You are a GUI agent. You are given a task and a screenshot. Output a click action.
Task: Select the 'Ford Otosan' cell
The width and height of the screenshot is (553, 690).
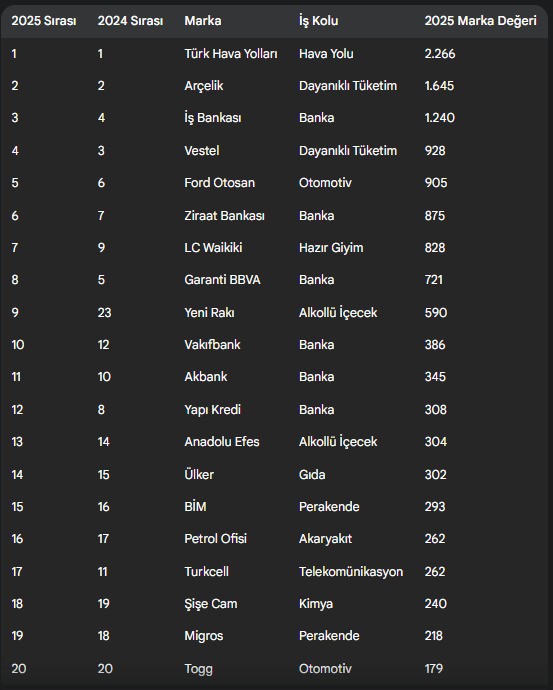(220, 183)
